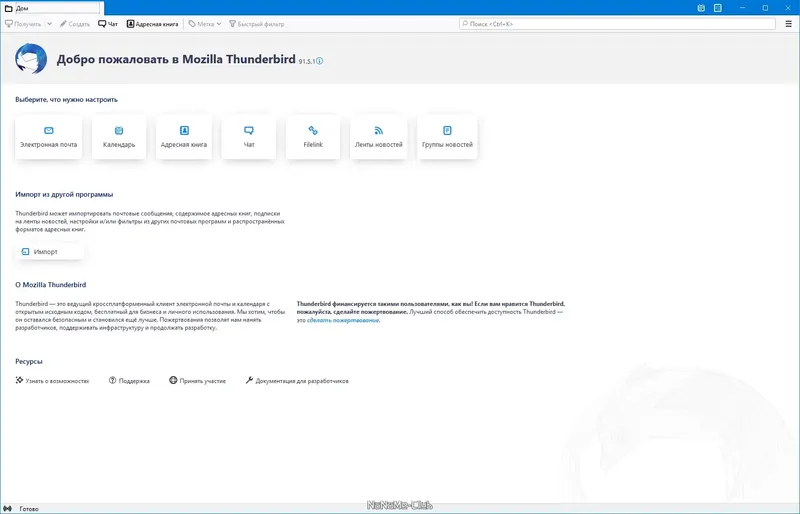Select the Дом tab

(53, 8)
